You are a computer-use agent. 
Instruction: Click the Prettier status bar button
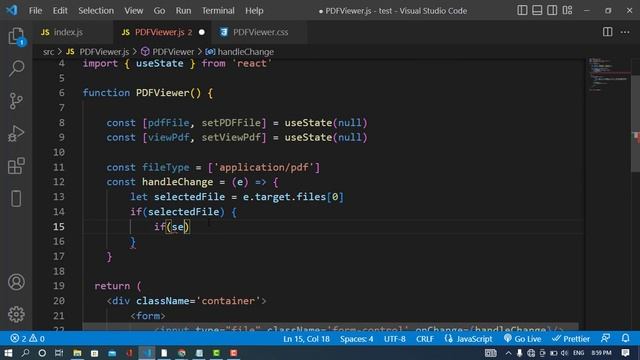click(571, 338)
